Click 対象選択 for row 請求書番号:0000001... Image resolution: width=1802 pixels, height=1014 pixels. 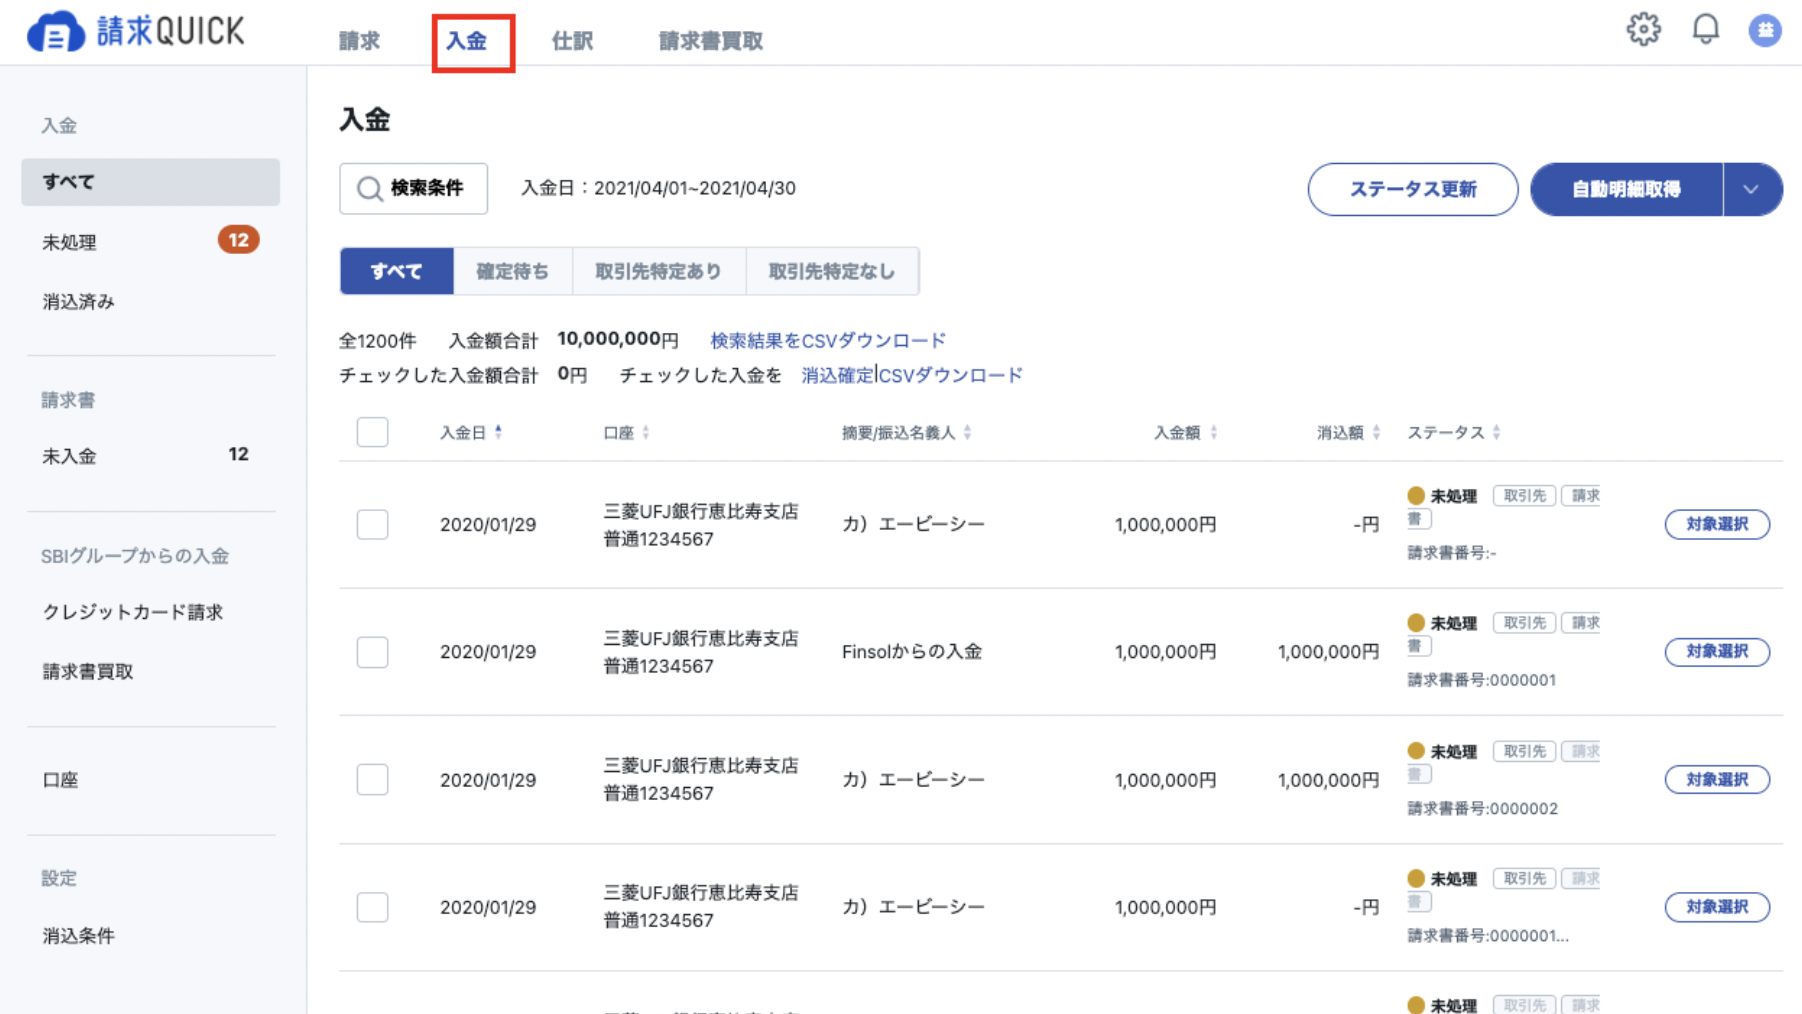(1717, 652)
